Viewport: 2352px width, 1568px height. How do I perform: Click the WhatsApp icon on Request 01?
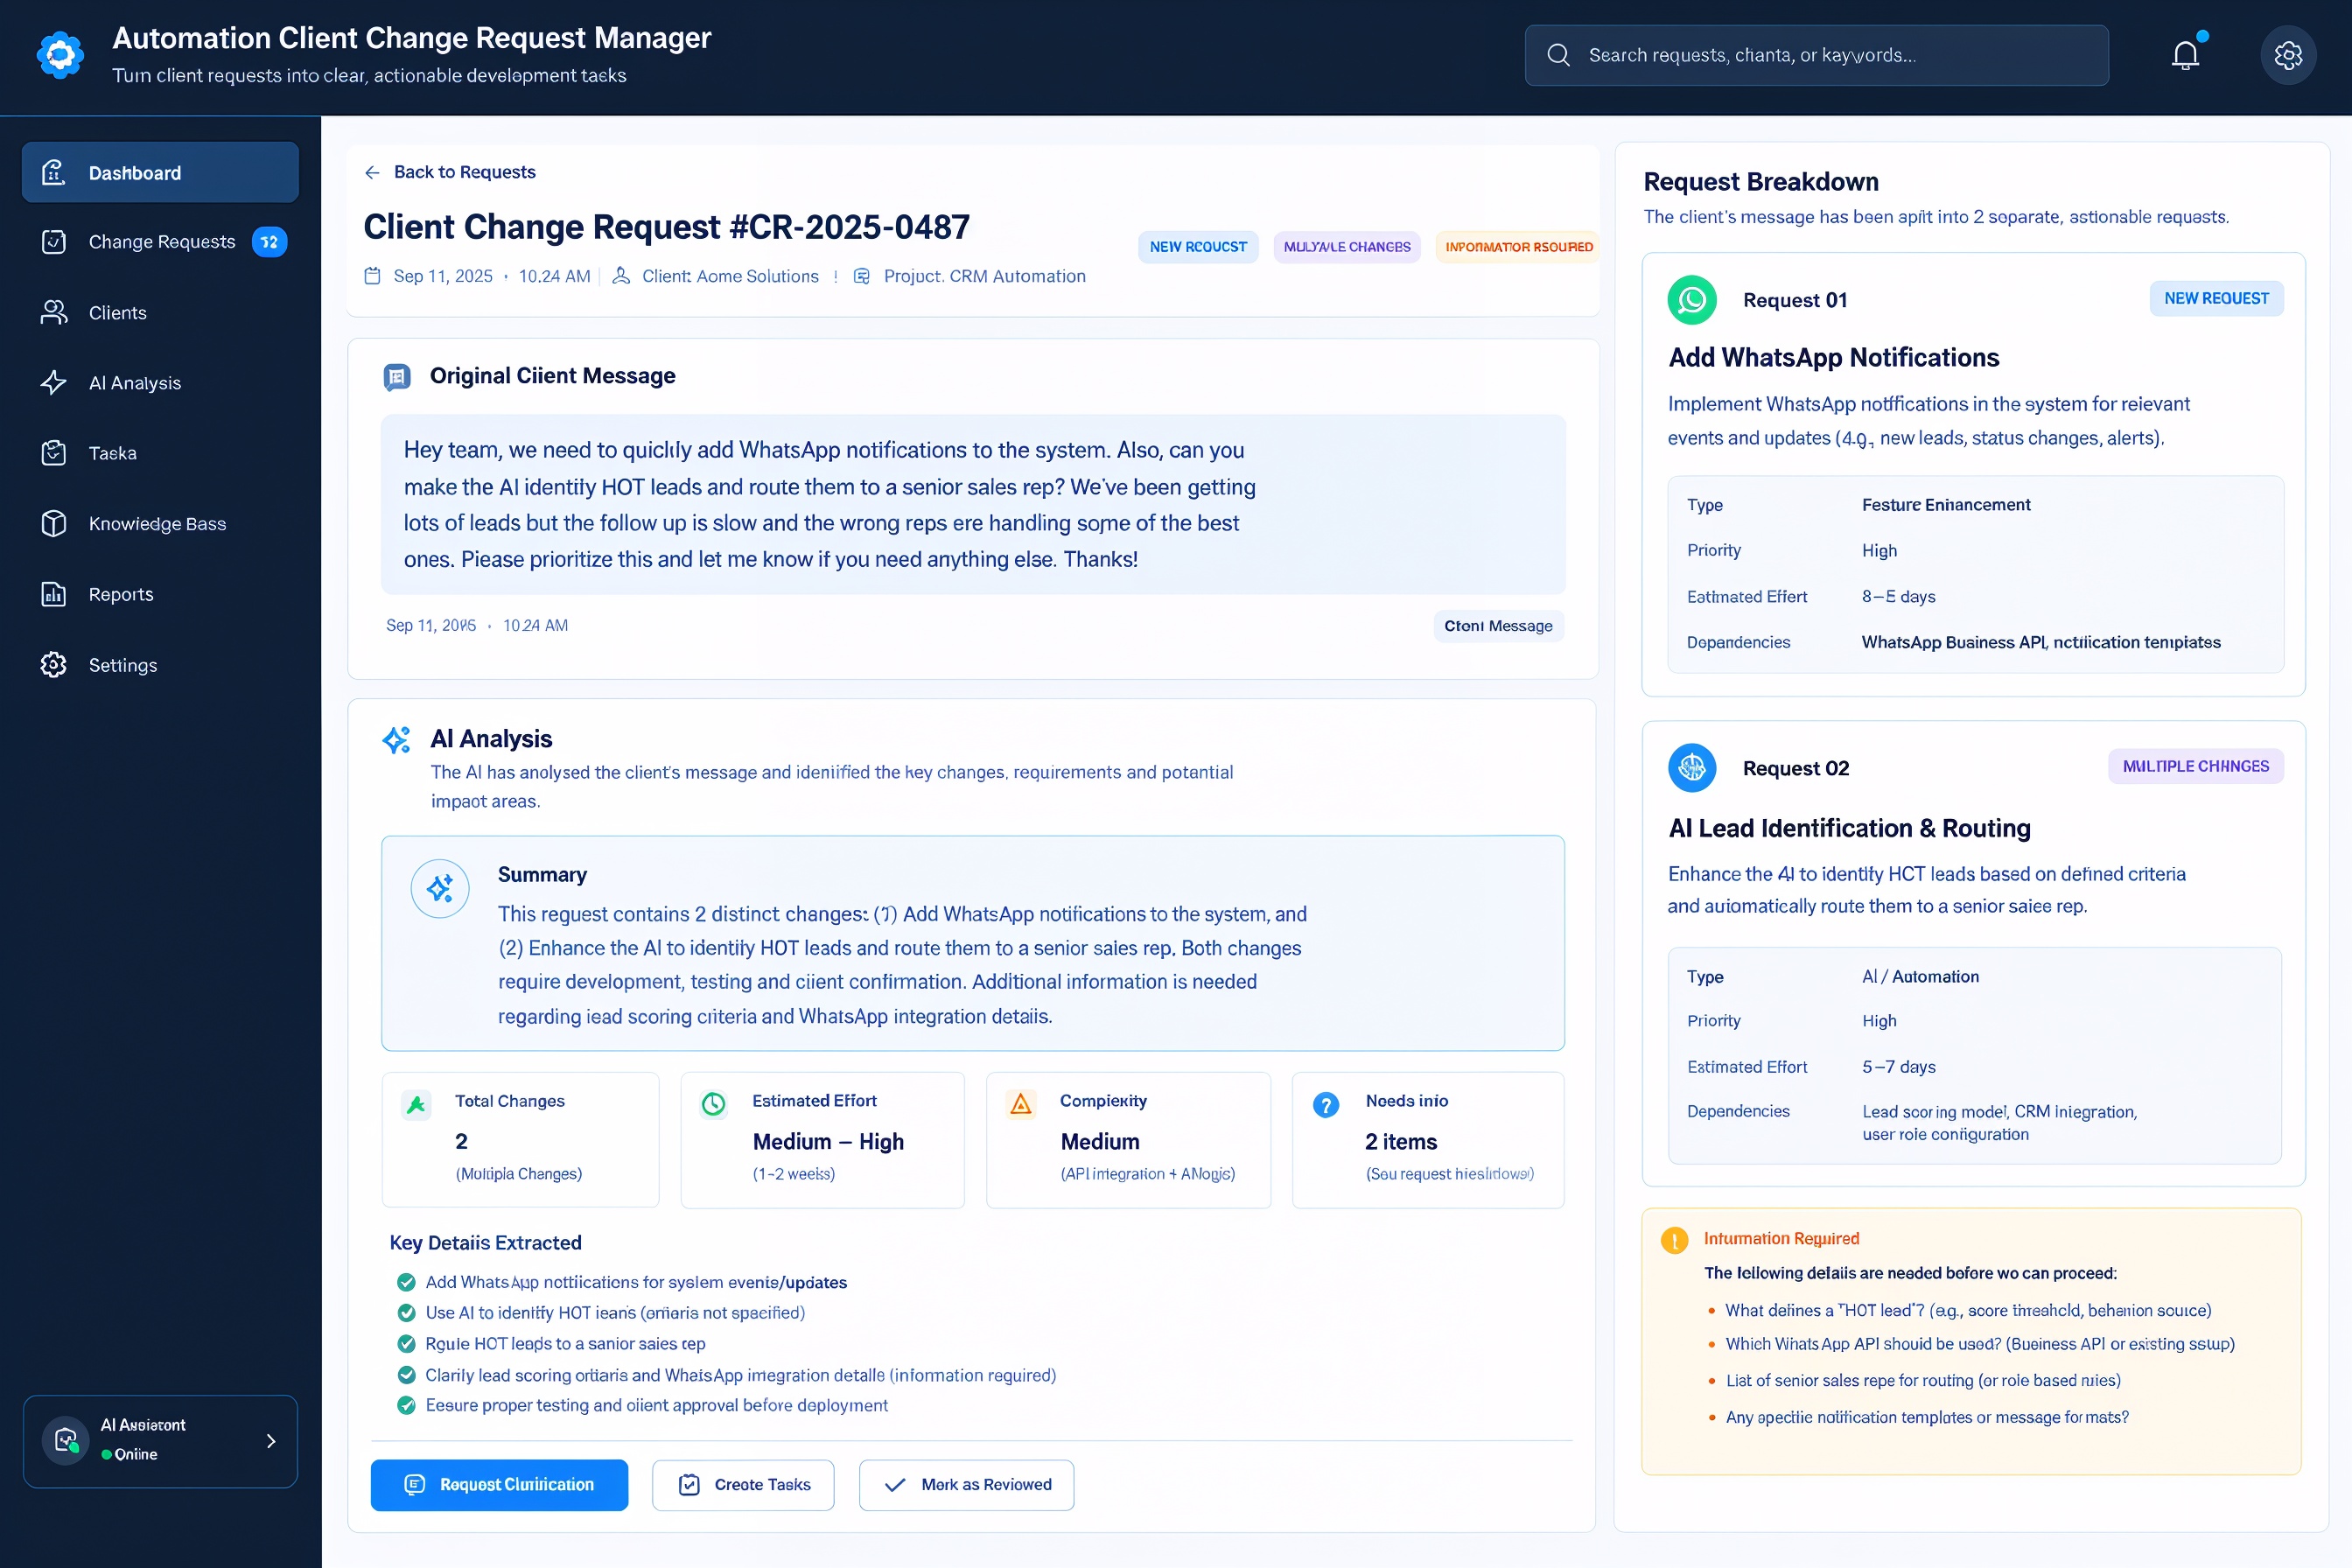(1692, 300)
